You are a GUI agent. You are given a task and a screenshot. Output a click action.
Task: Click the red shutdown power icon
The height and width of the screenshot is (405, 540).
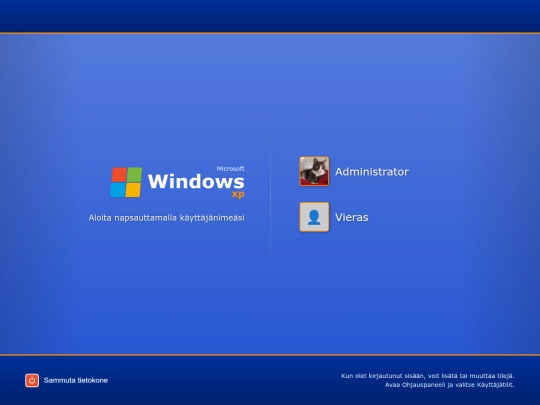[x=32, y=381]
